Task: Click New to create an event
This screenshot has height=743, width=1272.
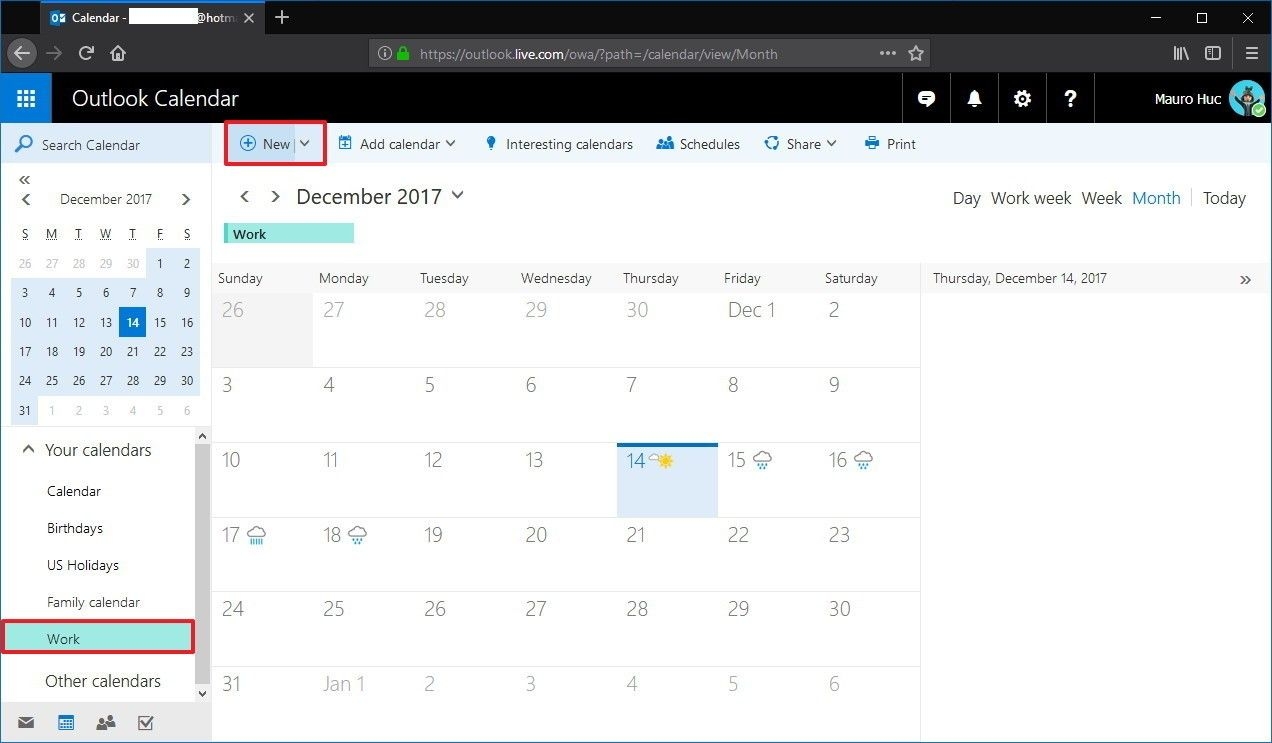Action: pyautogui.click(x=265, y=144)
